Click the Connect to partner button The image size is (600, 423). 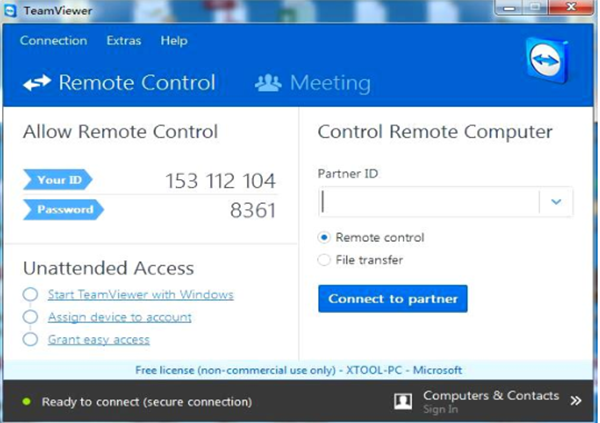point(393,299)
